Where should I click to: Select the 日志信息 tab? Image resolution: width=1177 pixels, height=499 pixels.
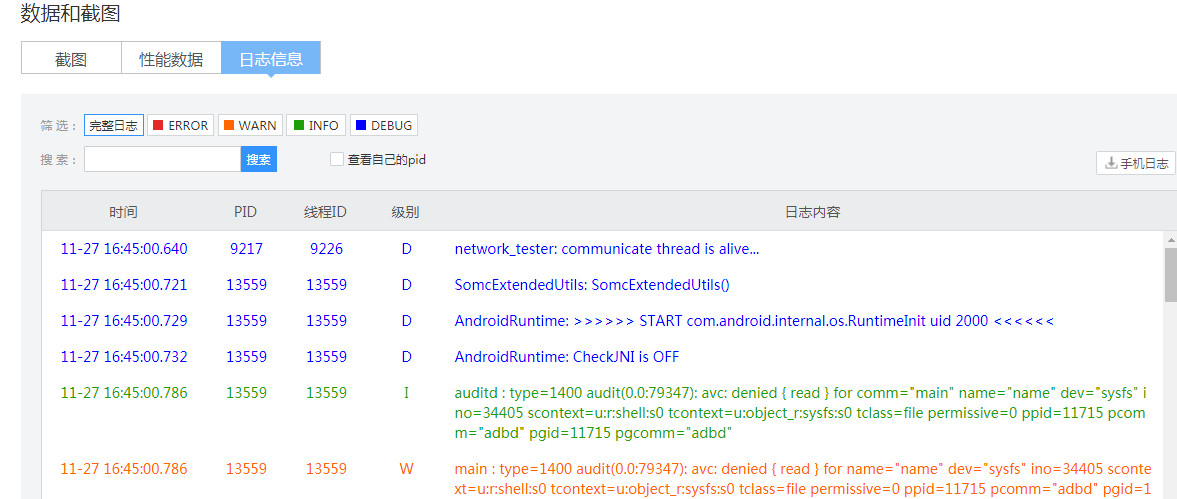pyautogui.click(x=271, y=59)
